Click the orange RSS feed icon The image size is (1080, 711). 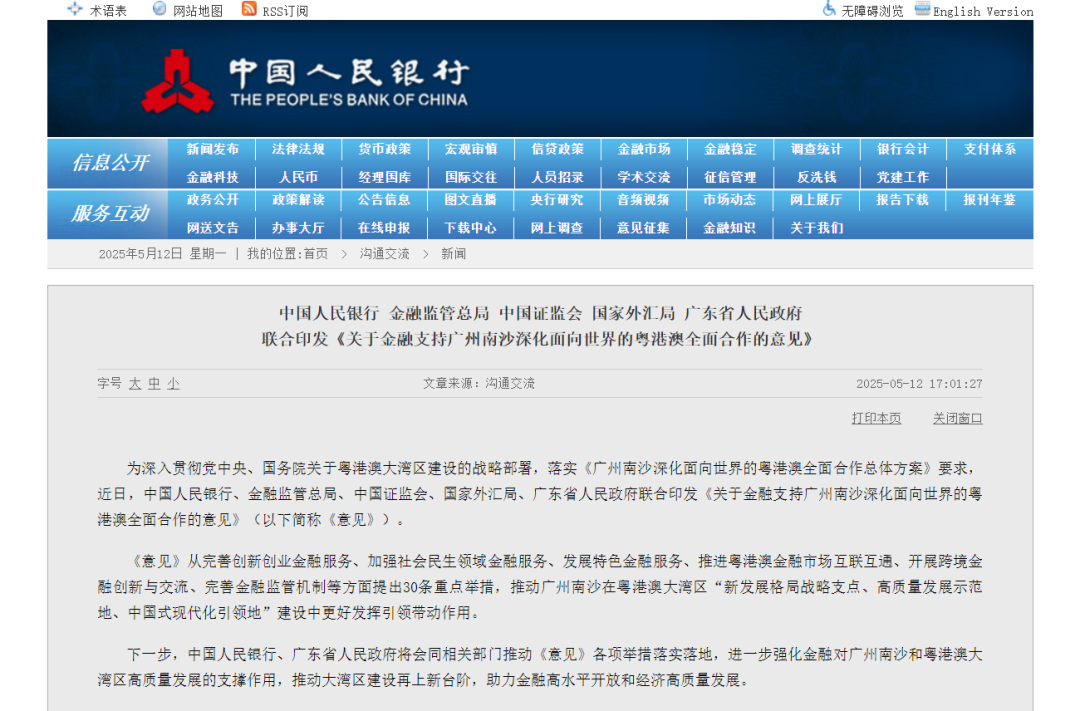coord(249,9)
